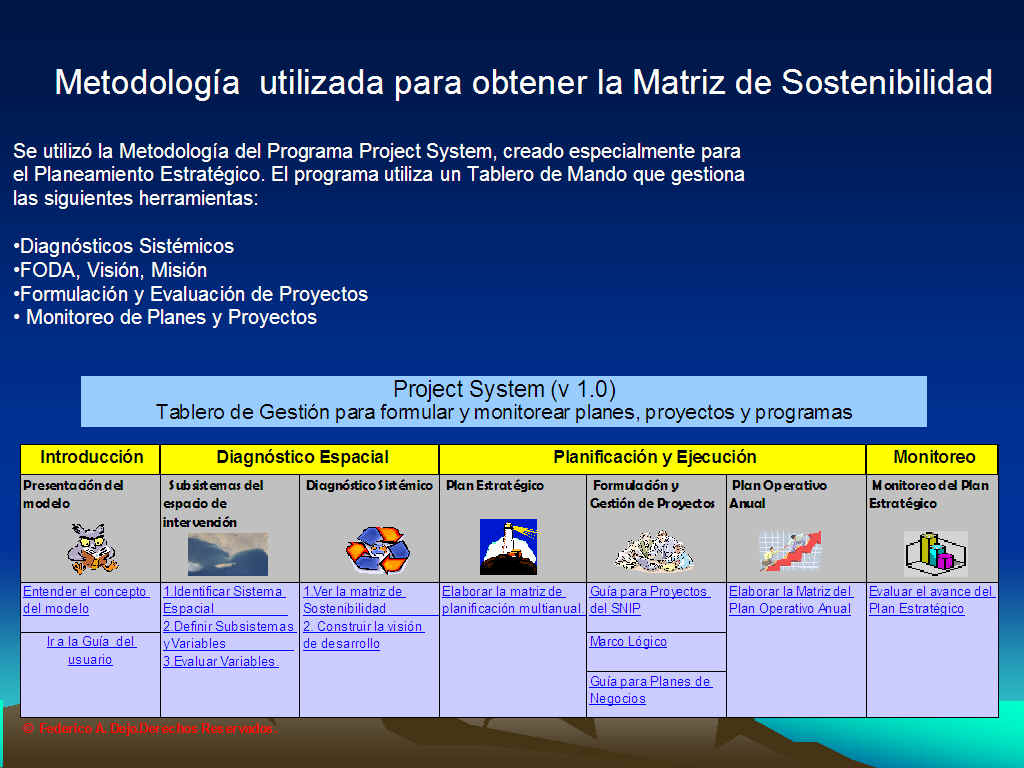Click the owl icon under Presentación del modelo

coord(92,547)
